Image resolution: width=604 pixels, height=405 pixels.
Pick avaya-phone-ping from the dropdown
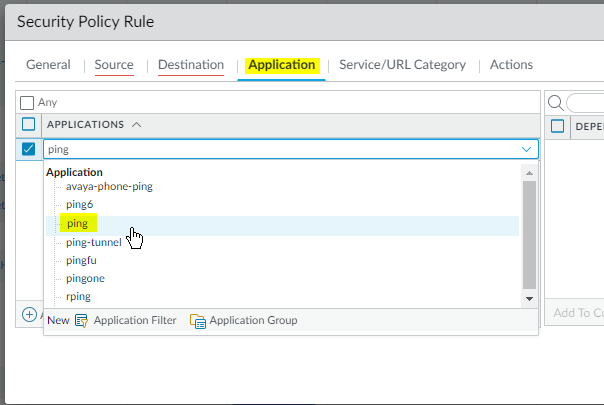[109, 186]
